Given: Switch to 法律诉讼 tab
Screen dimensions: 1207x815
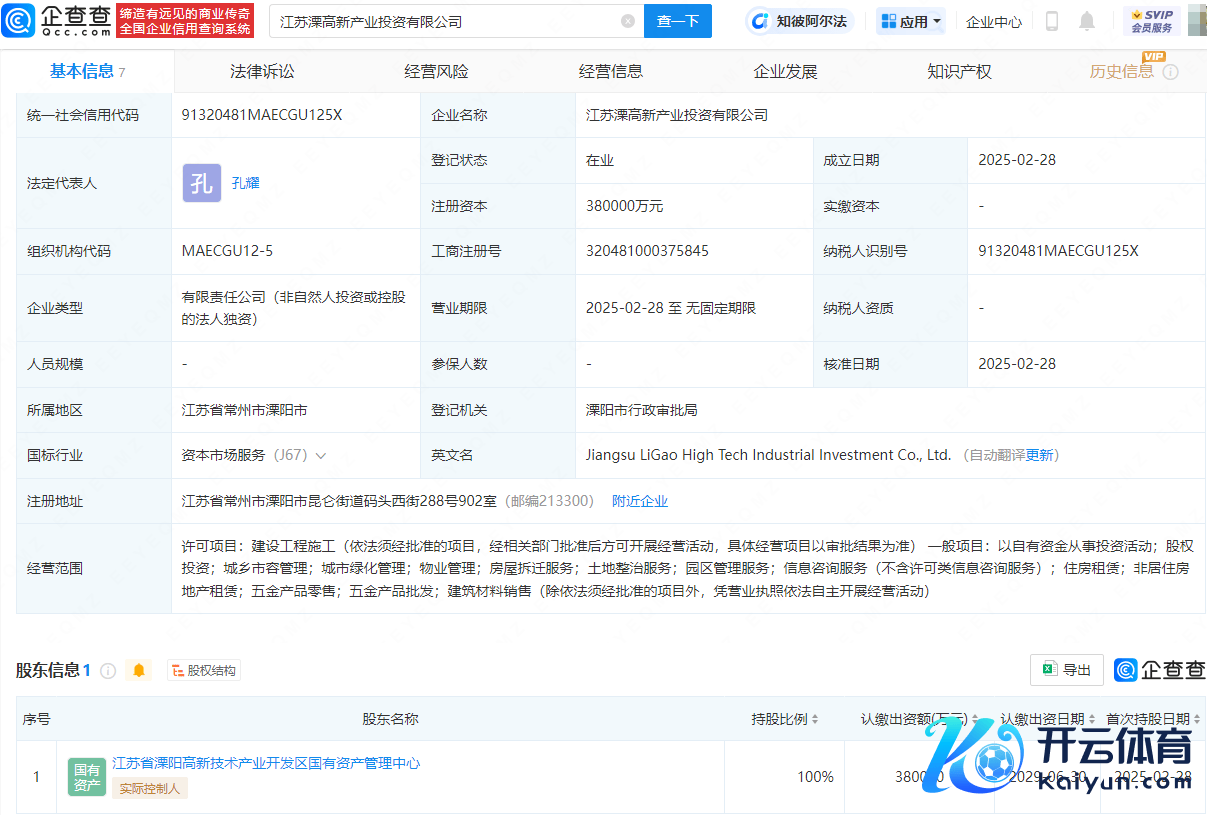Looking at the screenshot, I should pos(262,71).
